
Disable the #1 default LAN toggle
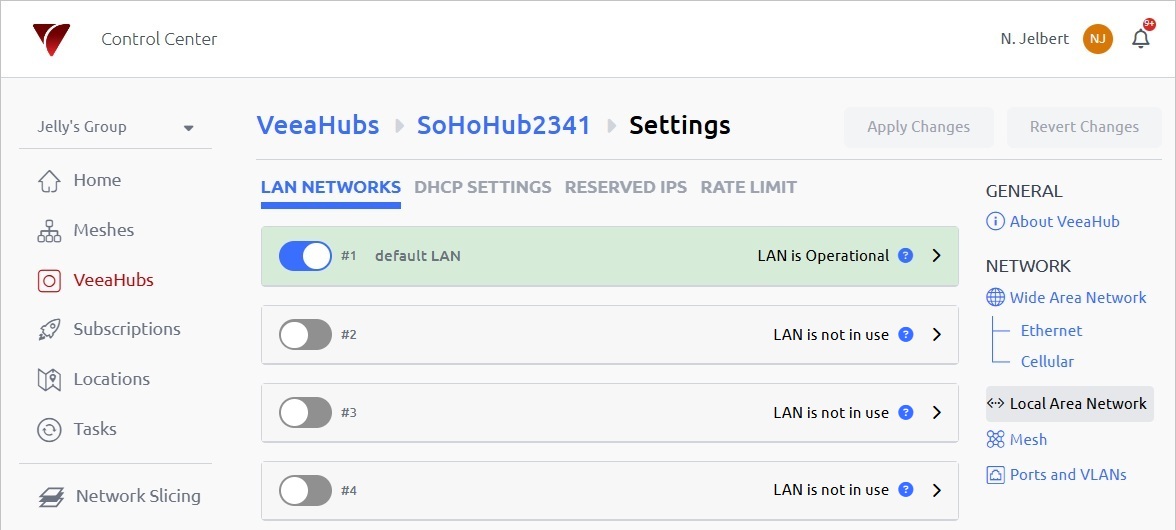305,256
